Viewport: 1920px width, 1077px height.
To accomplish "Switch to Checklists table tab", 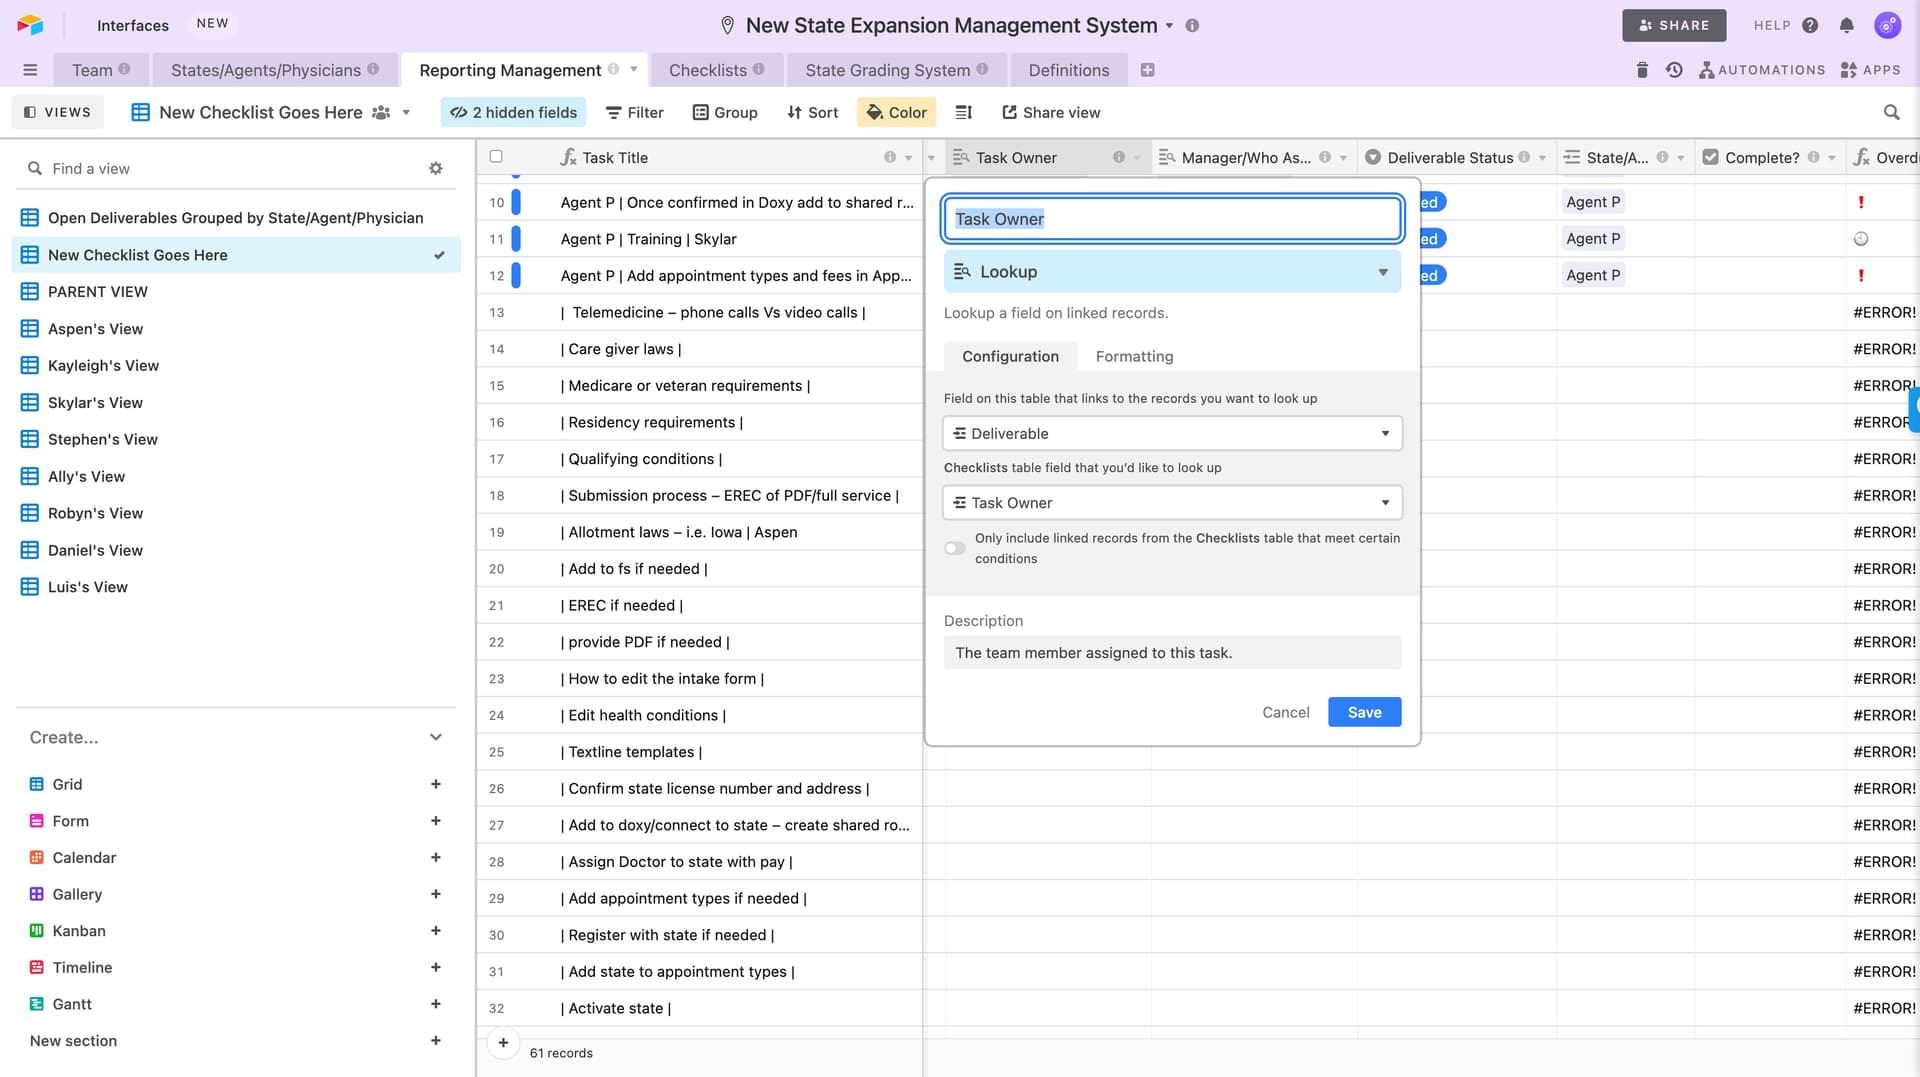I will pos(717,70).
